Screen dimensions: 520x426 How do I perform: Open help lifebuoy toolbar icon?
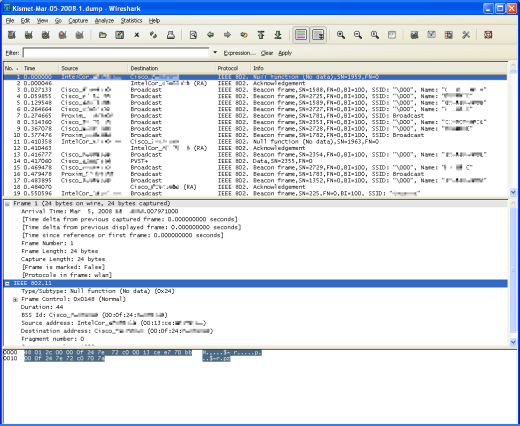pos(488,35)
